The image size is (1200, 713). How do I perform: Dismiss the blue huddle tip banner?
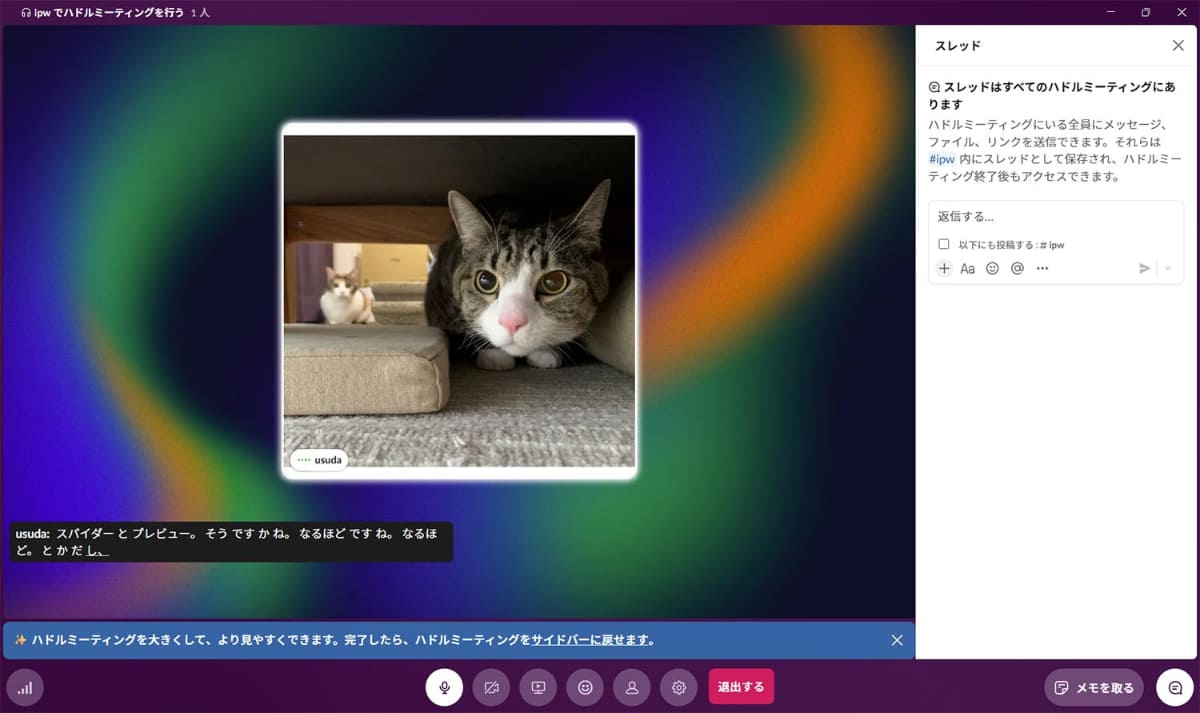click(897, 640)
